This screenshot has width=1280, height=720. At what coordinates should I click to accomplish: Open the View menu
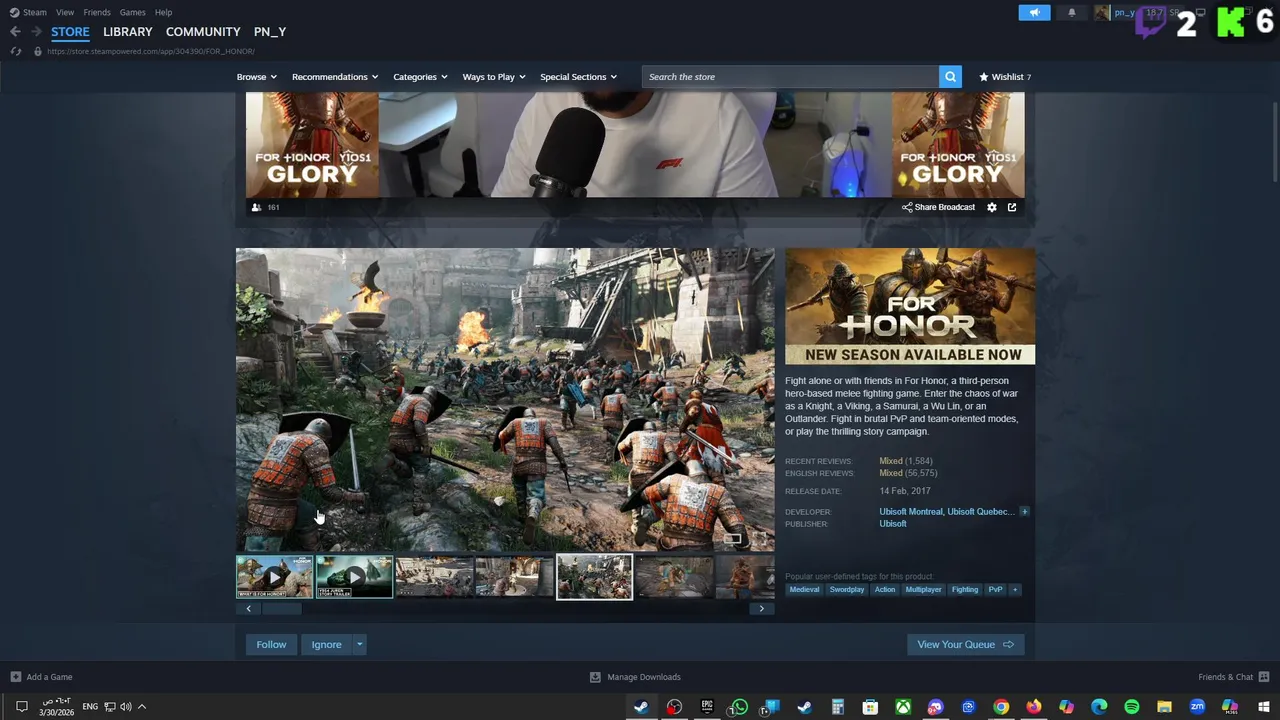pos(65,12)
